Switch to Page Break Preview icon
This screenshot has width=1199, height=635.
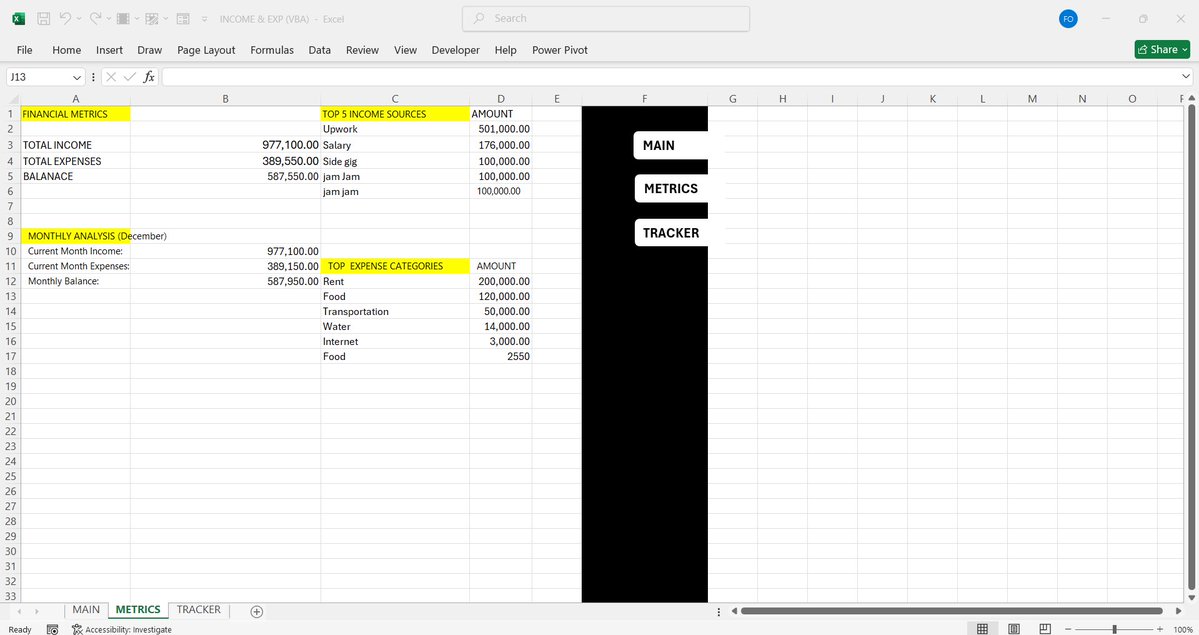click(1045, 629)
